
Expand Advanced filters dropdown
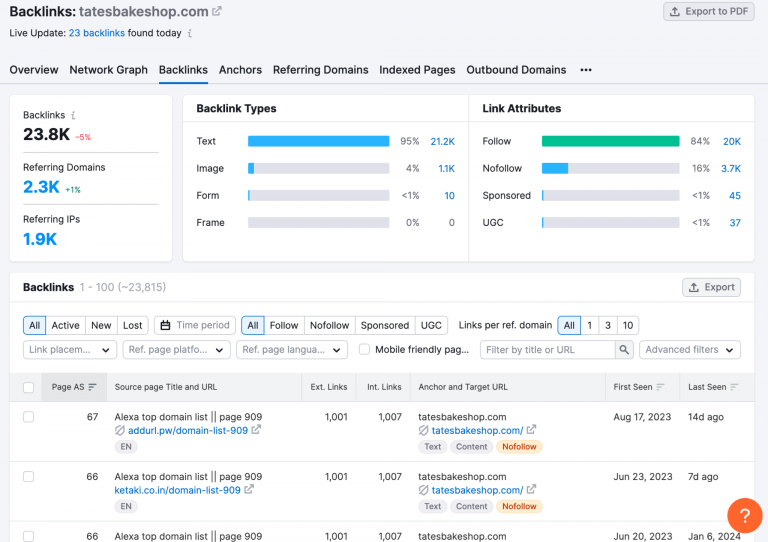[690, 350]
